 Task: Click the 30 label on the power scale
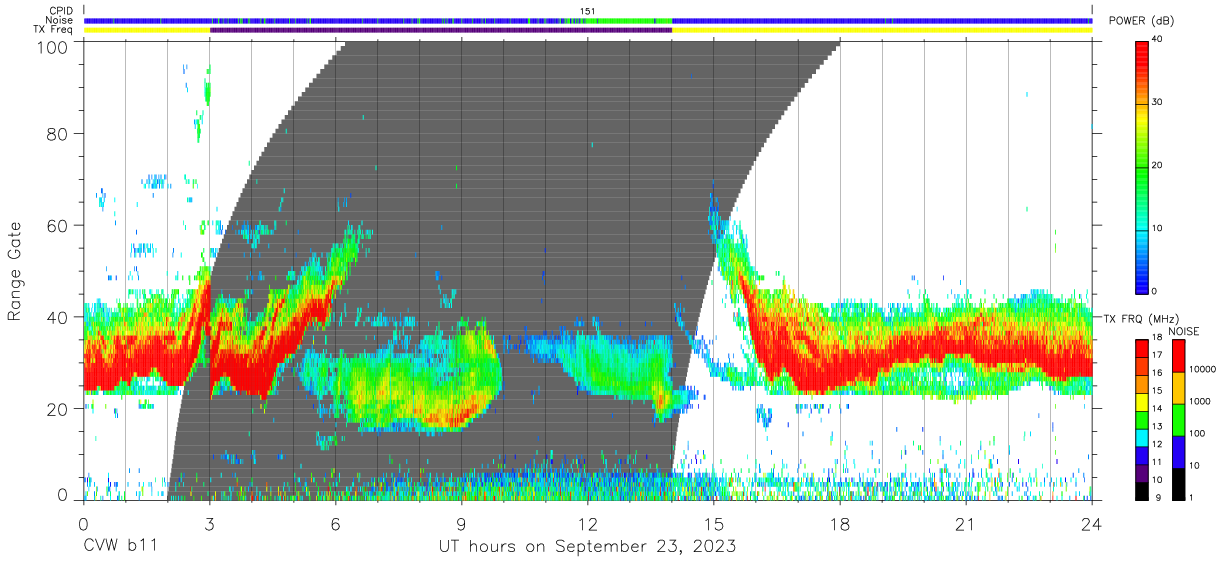coord(1159,103)
